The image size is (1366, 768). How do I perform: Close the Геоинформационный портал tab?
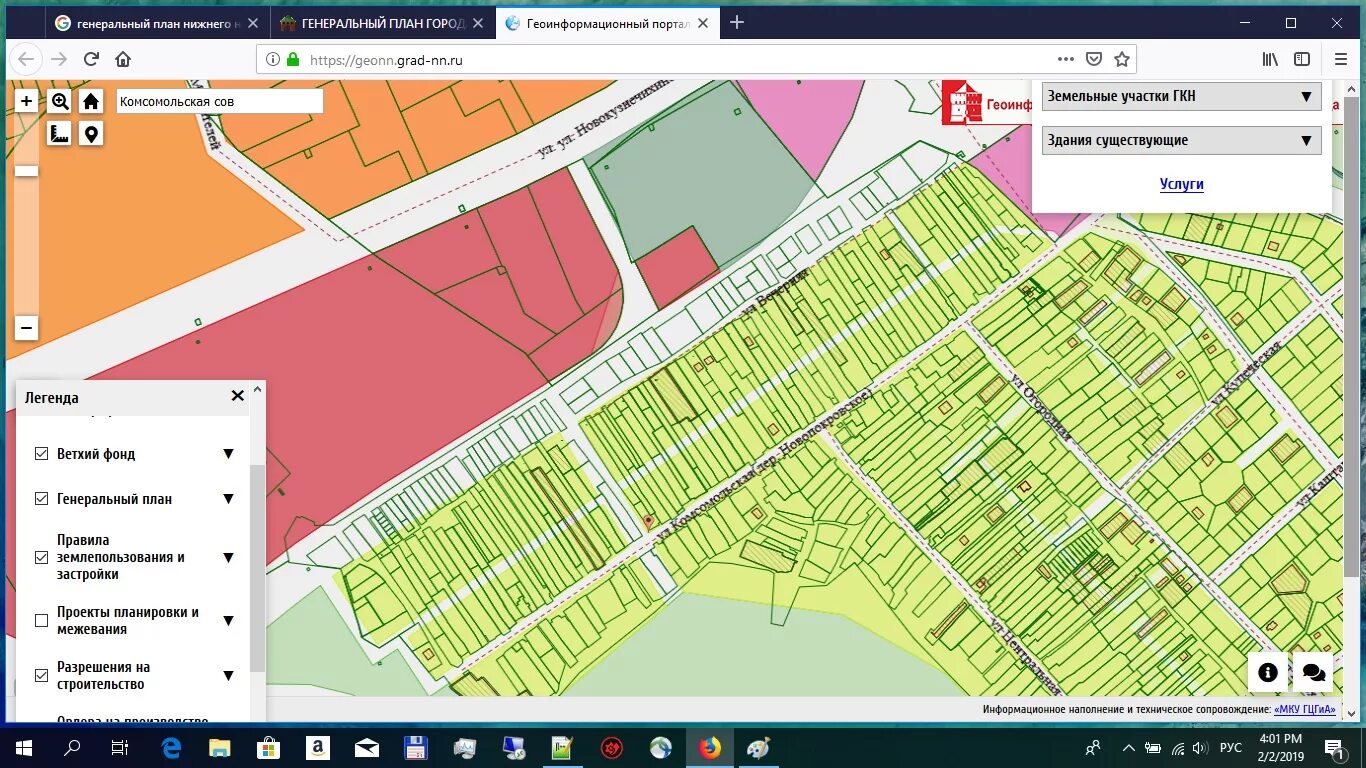click(704, 23)
